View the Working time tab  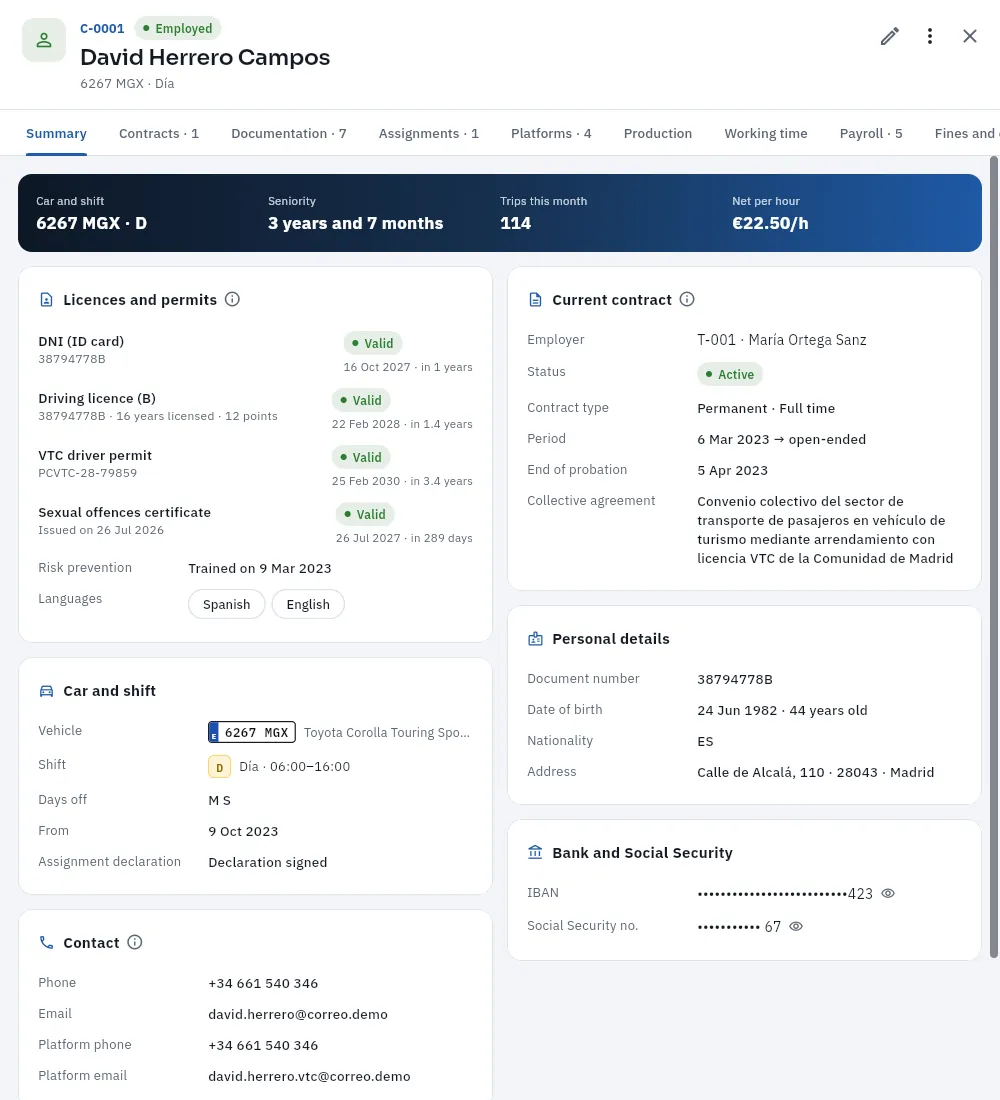tap(766, 133)
